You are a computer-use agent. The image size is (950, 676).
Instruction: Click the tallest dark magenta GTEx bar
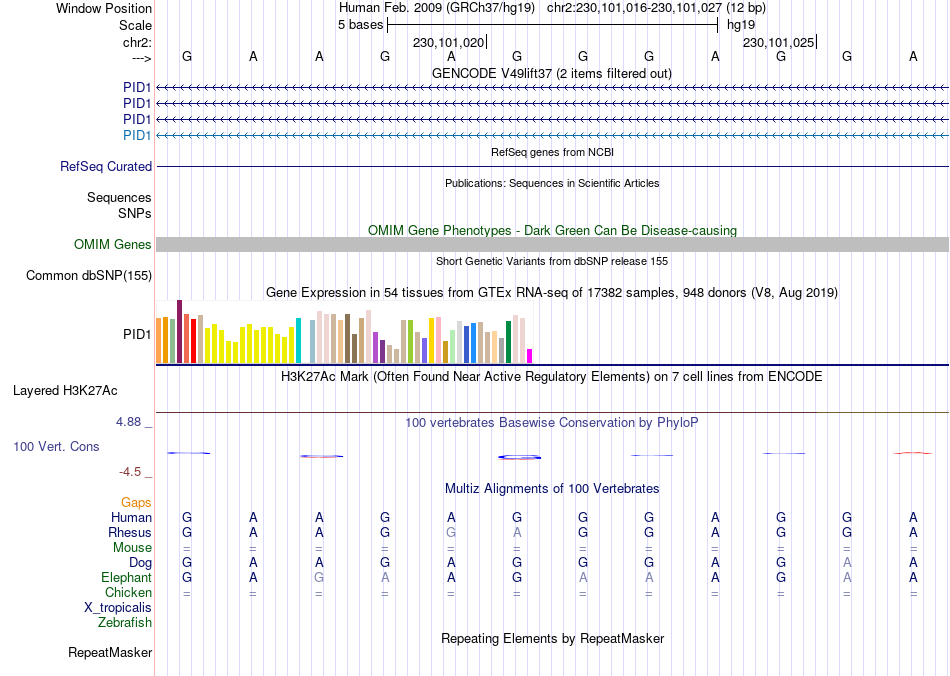(179, 331)
